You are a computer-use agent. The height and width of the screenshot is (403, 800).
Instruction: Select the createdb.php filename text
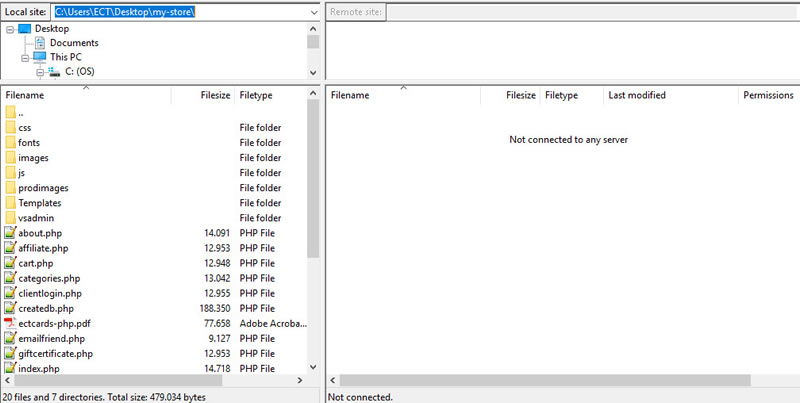point(46,309)
